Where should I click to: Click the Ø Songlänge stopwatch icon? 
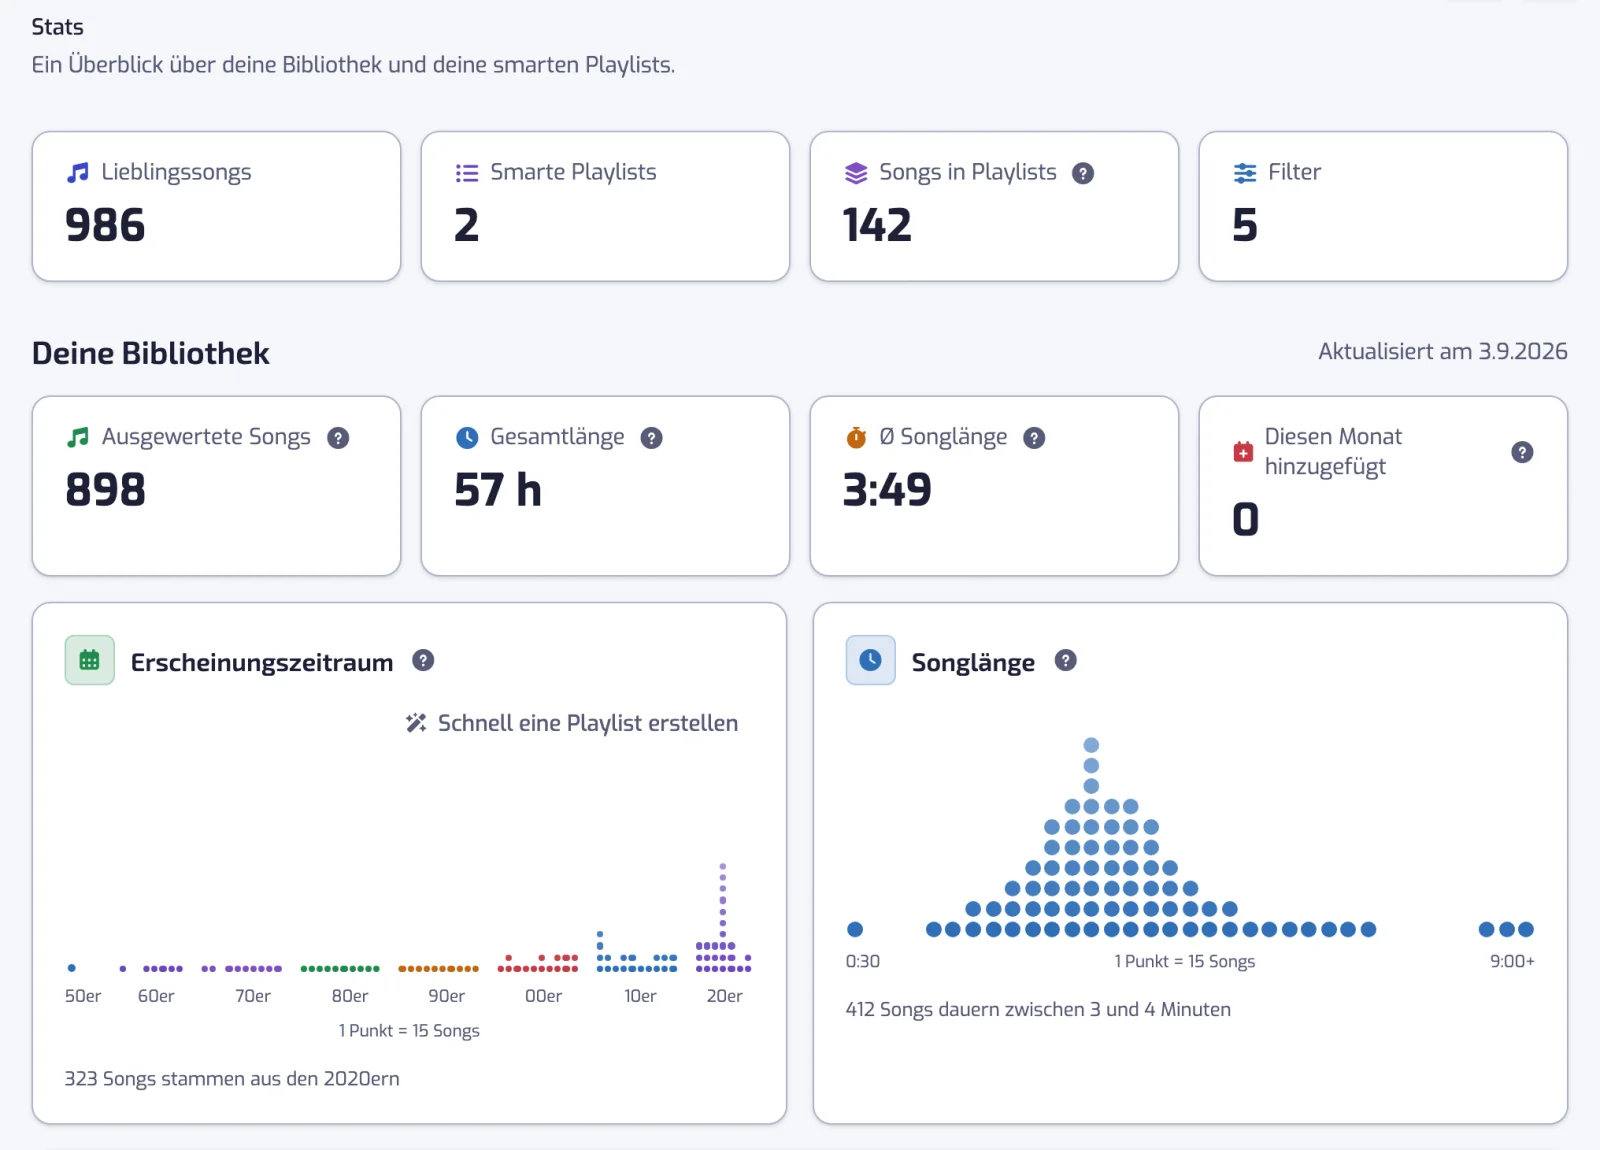click(856, 438)
